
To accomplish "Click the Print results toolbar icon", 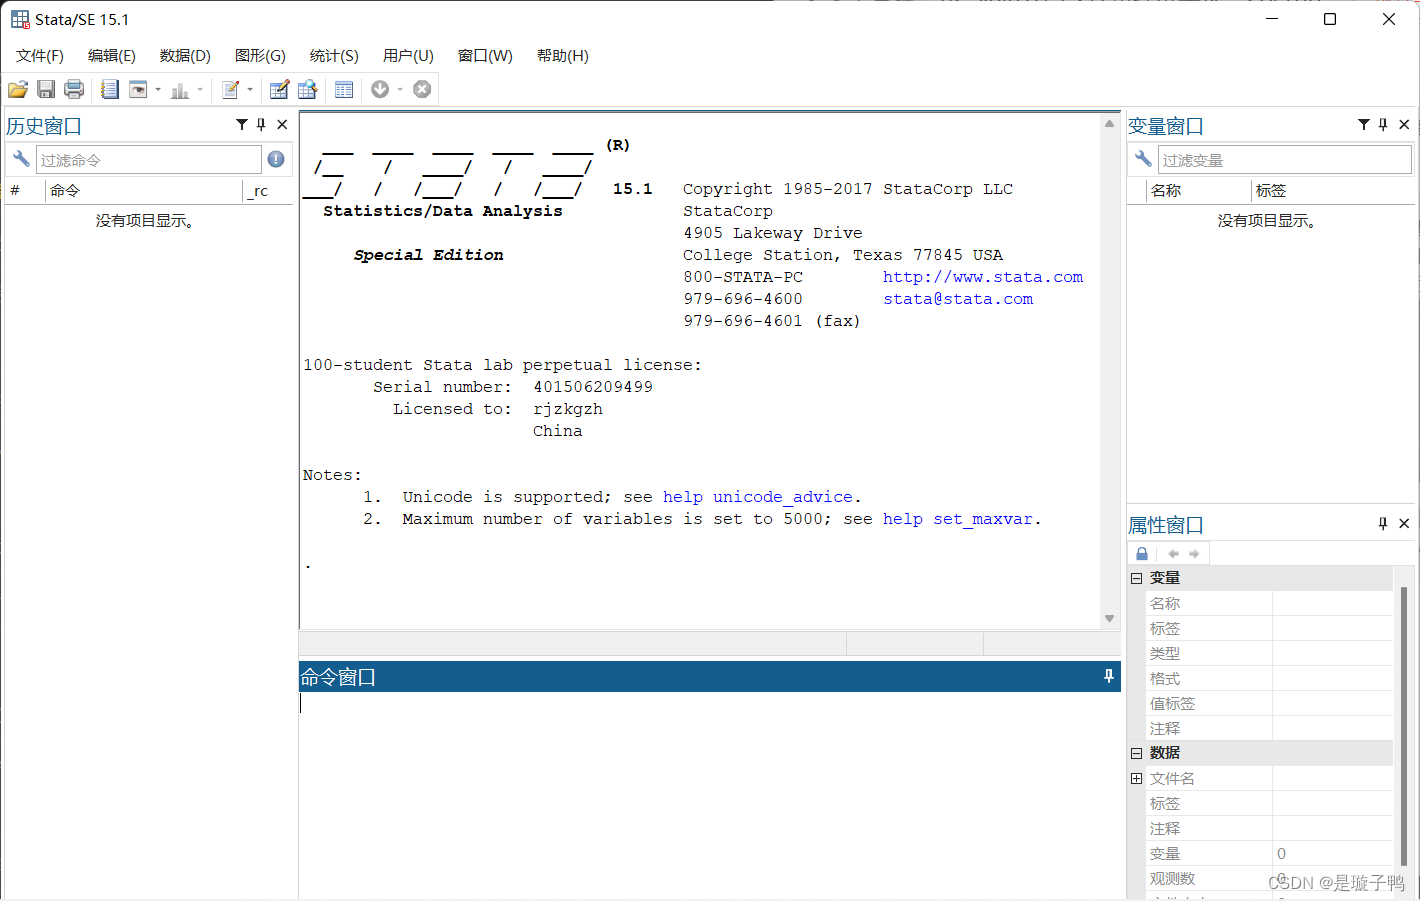I will (74, 90).
